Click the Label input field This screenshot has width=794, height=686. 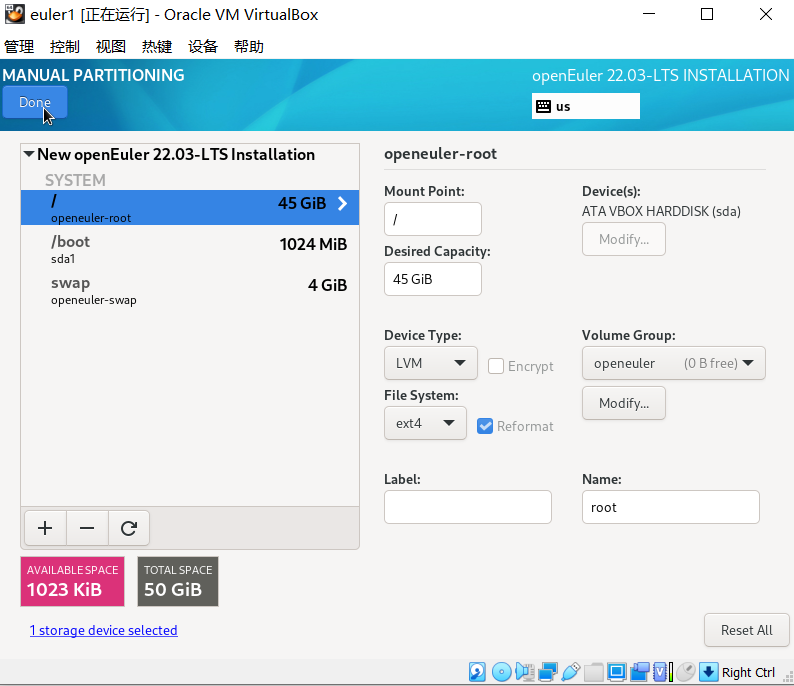tap(467, 507)
